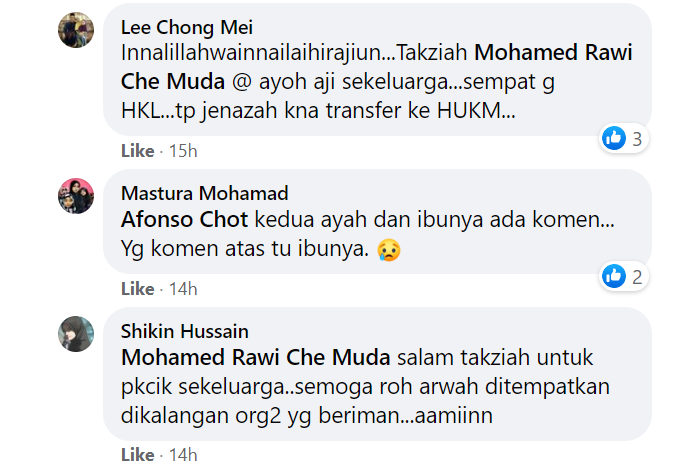Click the reaction count number 2
Image resolution: width=688 pixels, height=472 pixels.
(636, 276)
